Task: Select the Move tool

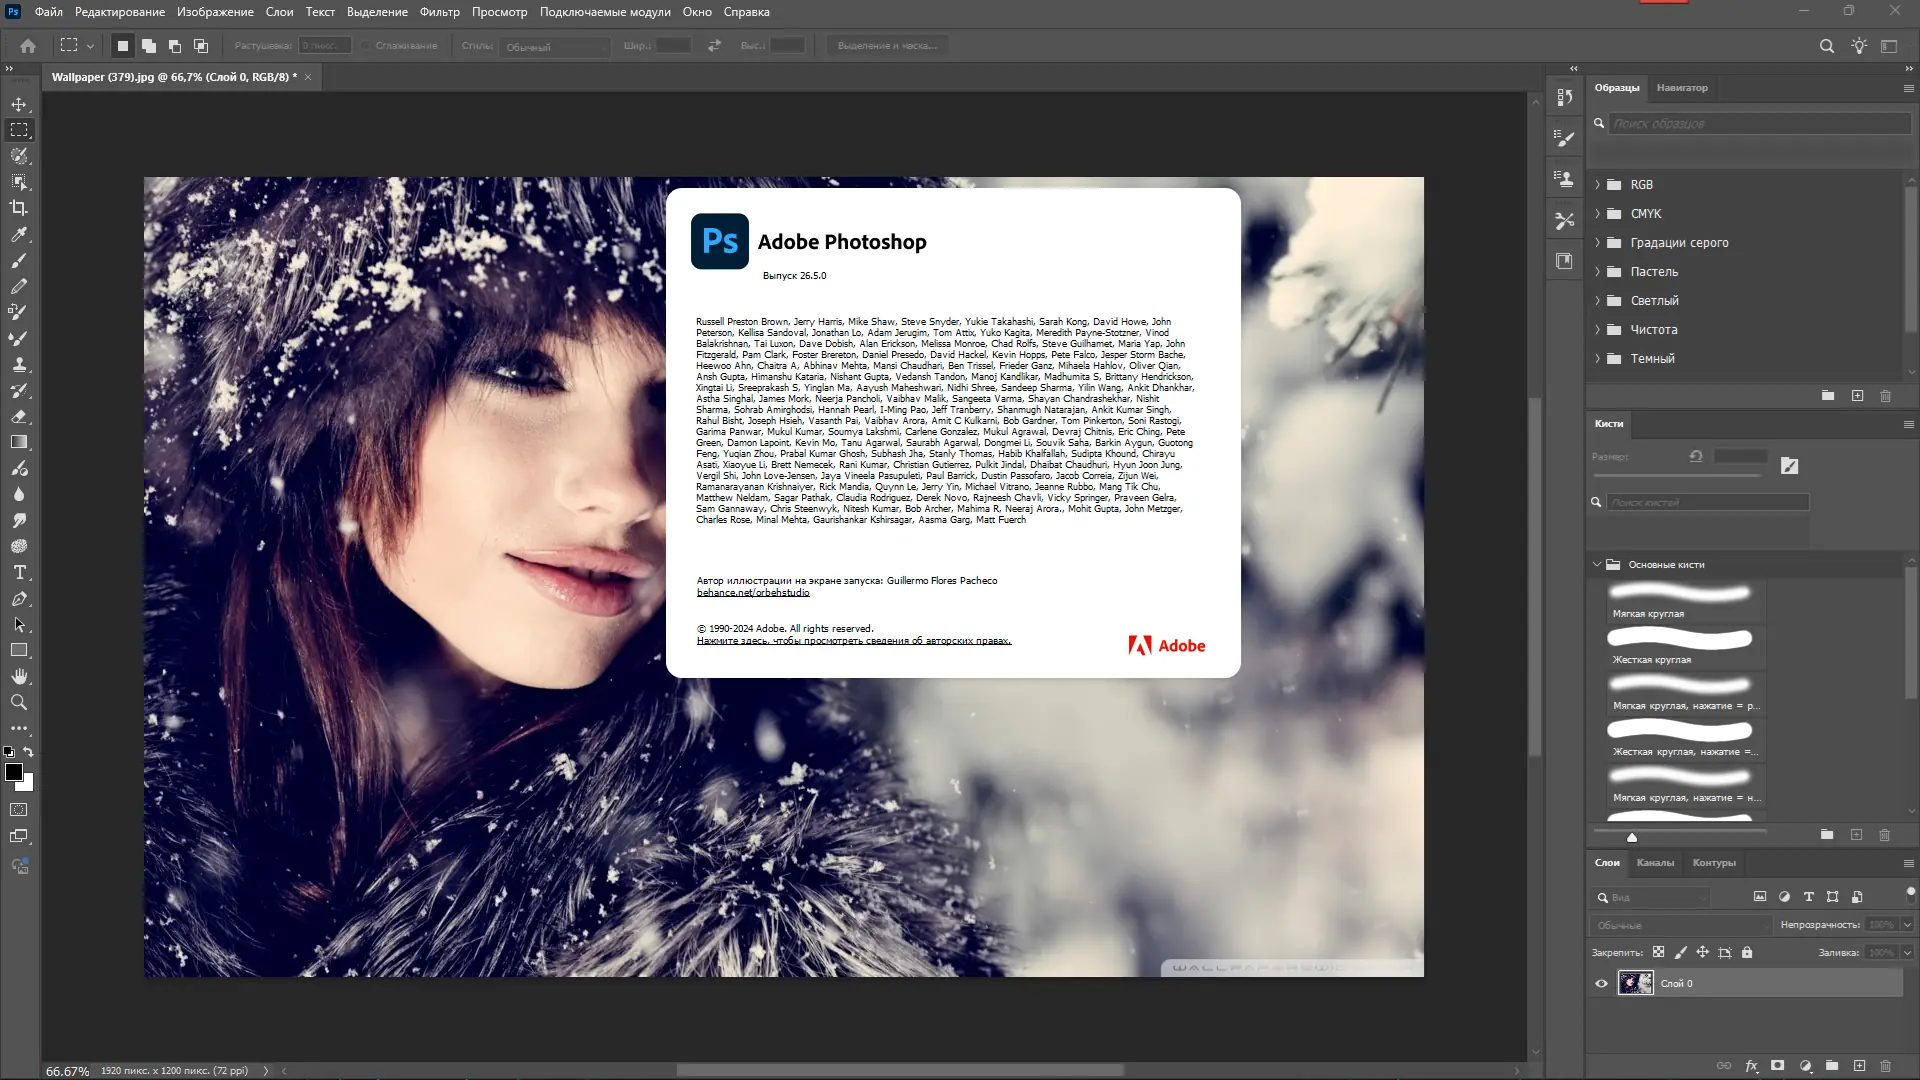Action: click(x=19, y=104)
